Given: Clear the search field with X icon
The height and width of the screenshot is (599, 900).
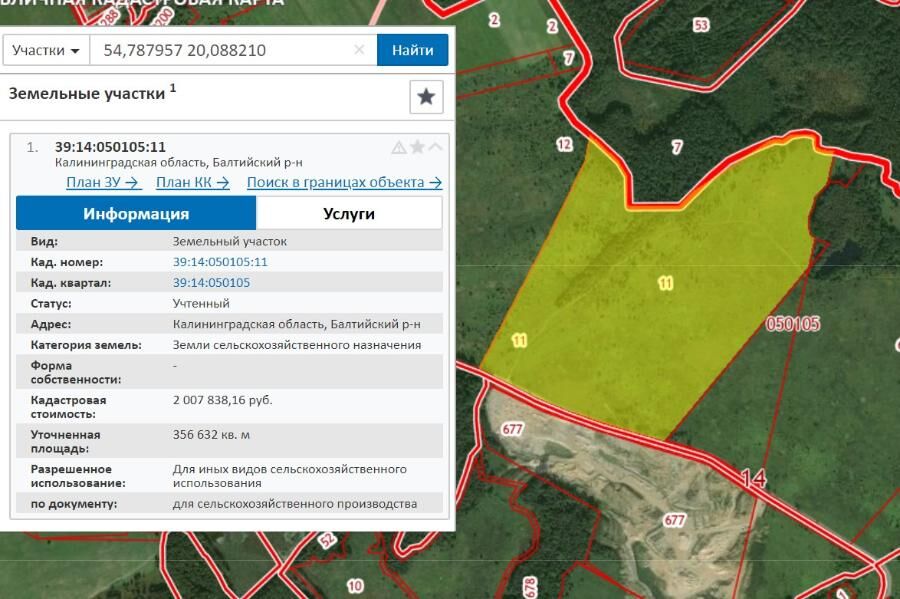Looking at the screenshot, I should 359,50.
